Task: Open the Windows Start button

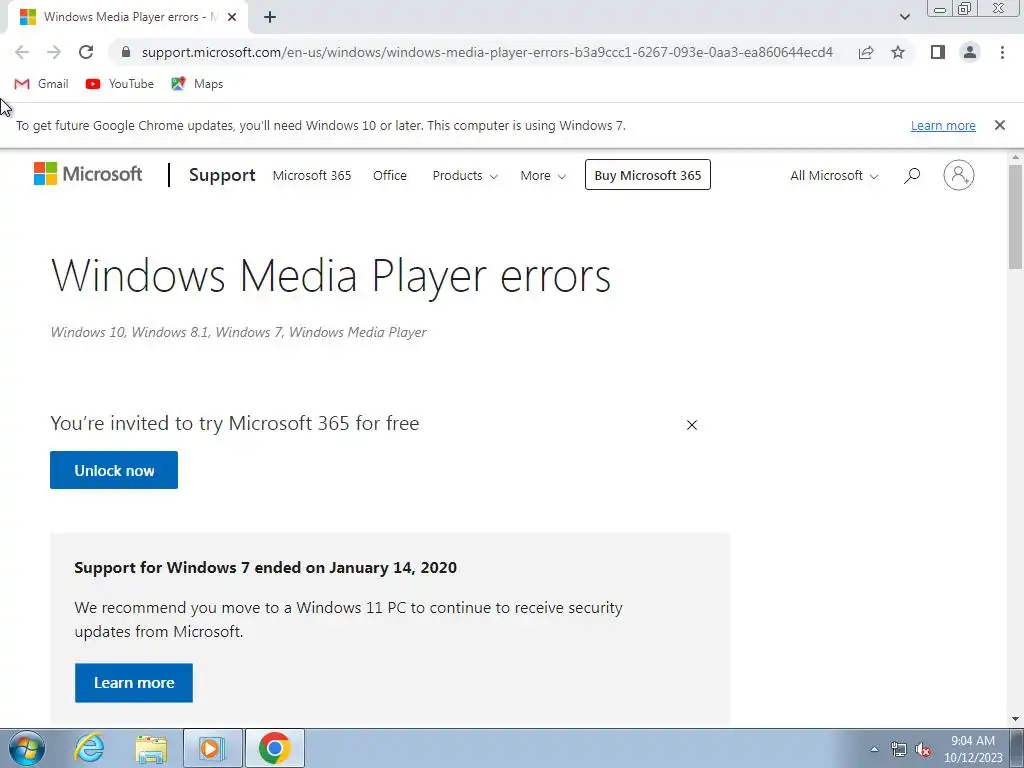Action: [x=26, y=748]
